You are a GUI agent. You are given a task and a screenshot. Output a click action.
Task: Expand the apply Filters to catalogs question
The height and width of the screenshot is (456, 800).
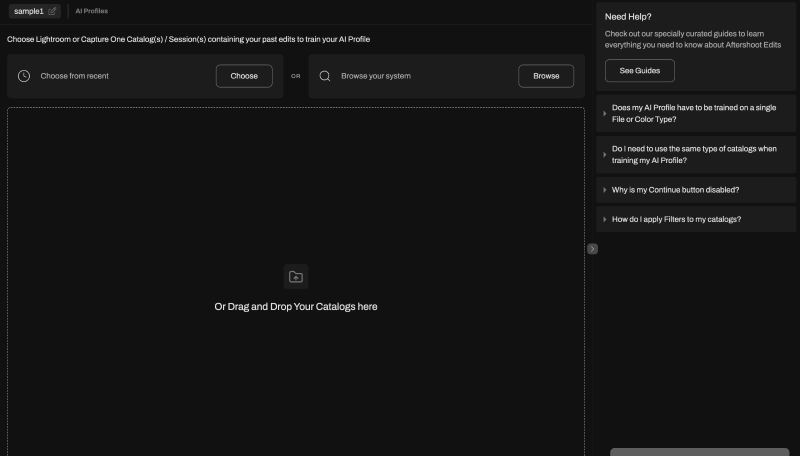(696, 219)
